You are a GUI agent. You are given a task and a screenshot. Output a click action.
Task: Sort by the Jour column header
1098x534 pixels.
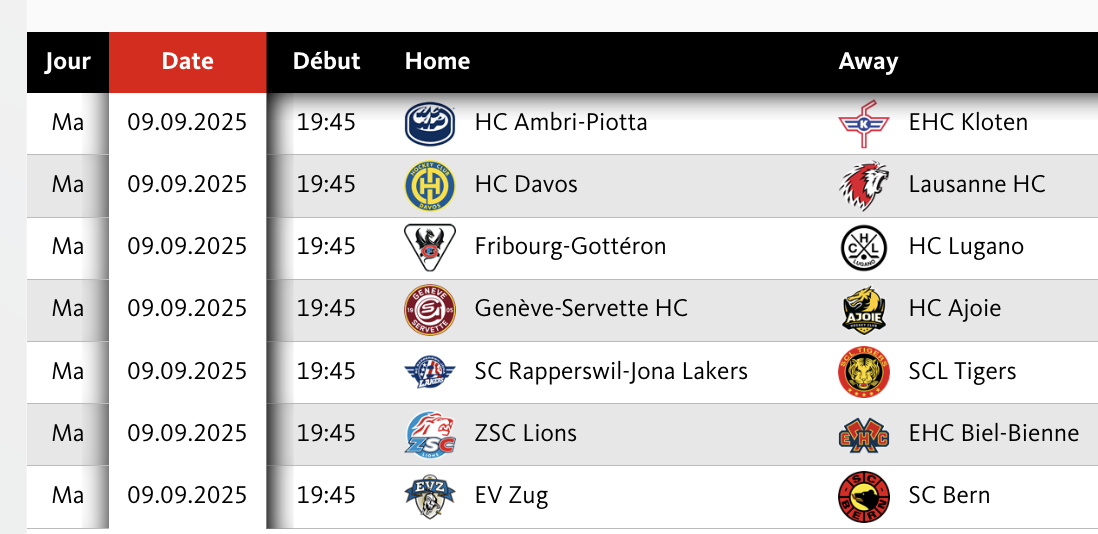(x=68, y=62)
